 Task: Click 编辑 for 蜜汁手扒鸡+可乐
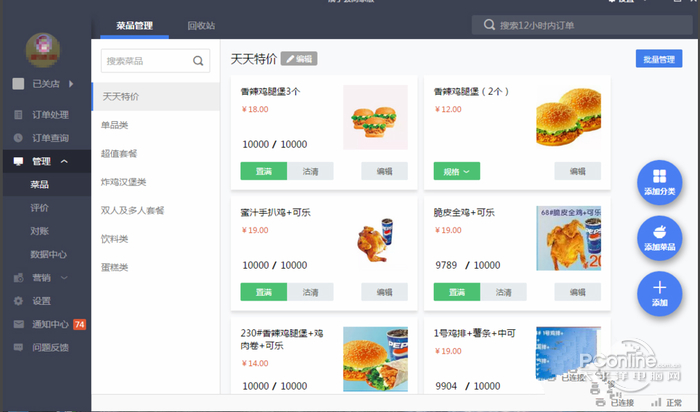tap(384, 292)
